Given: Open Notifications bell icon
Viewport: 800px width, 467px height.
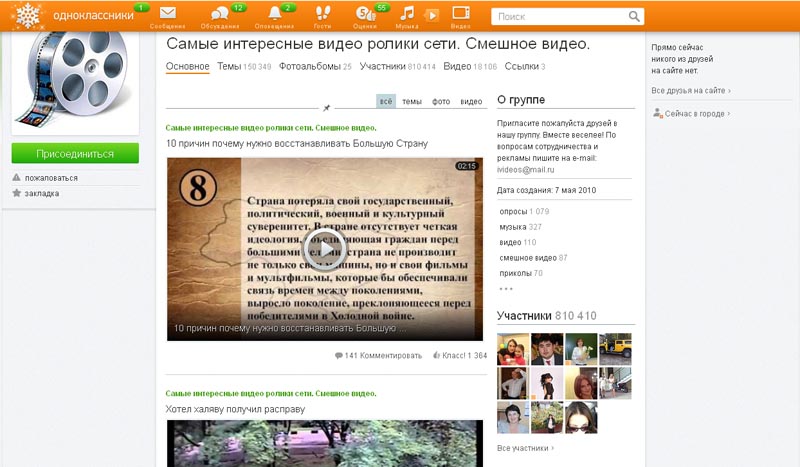Looking at the screenshot, I should tap(274, 16).
